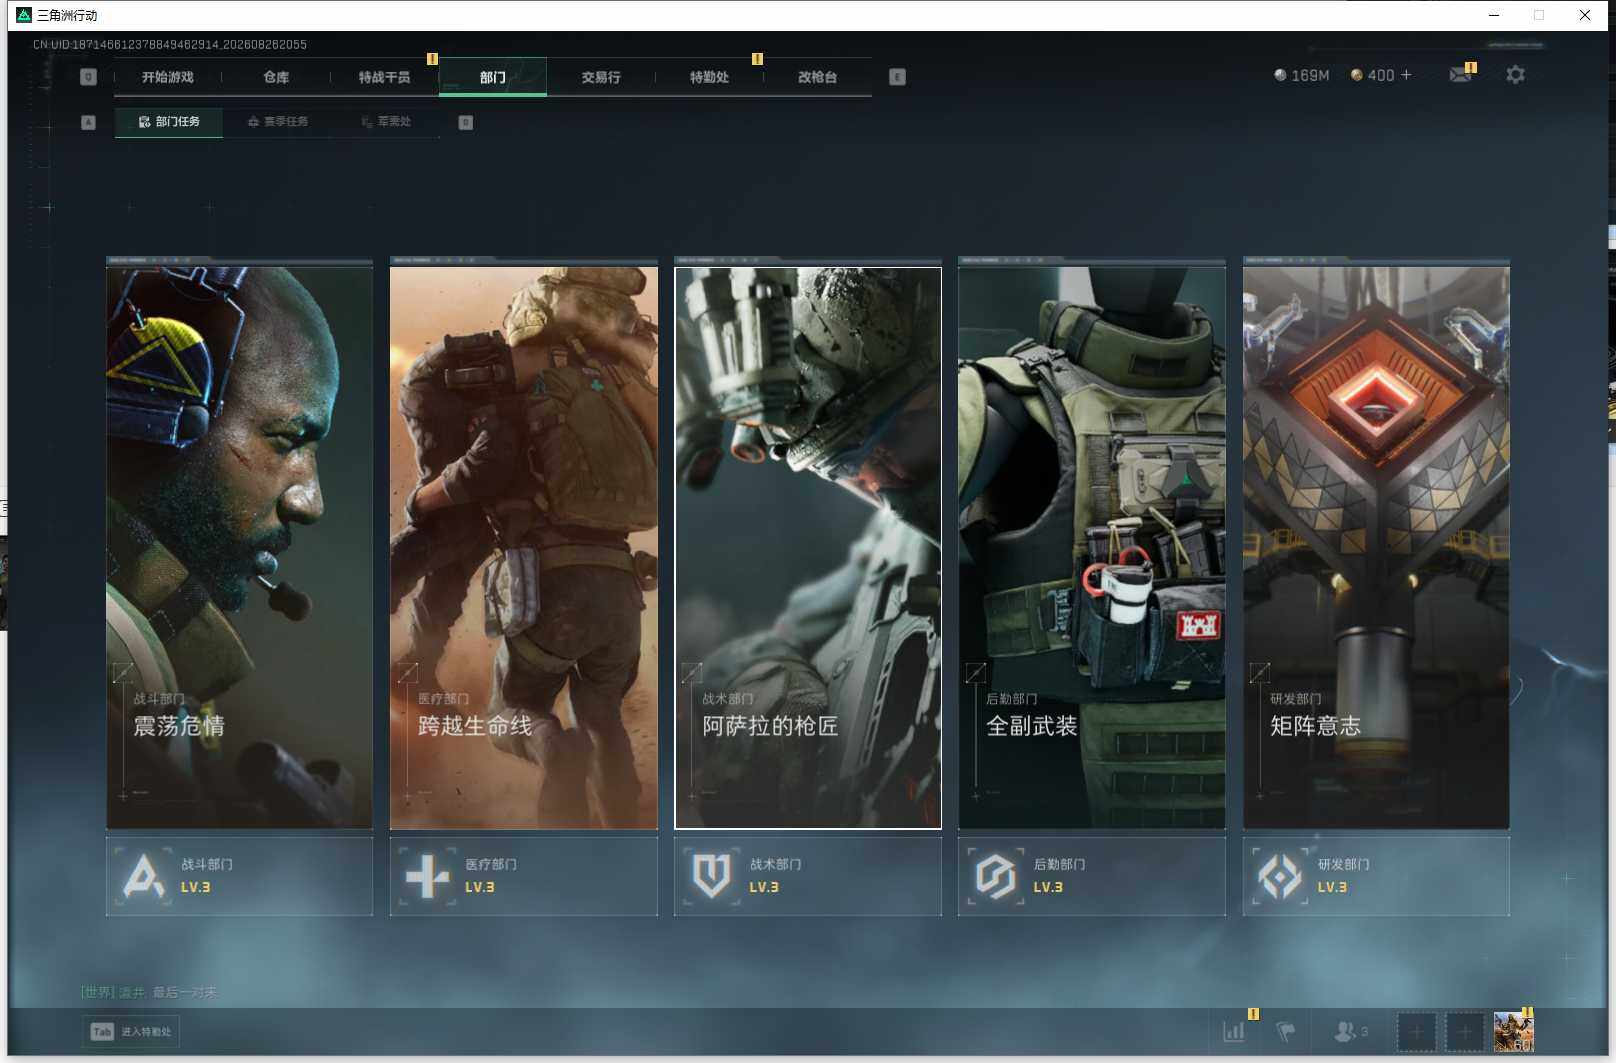Click the diagonal arrow icon on the 阿萨拉的枪匠 card
Image resolution: width=1616 pixels, height=1063 pixels.
tap(691, 672)
